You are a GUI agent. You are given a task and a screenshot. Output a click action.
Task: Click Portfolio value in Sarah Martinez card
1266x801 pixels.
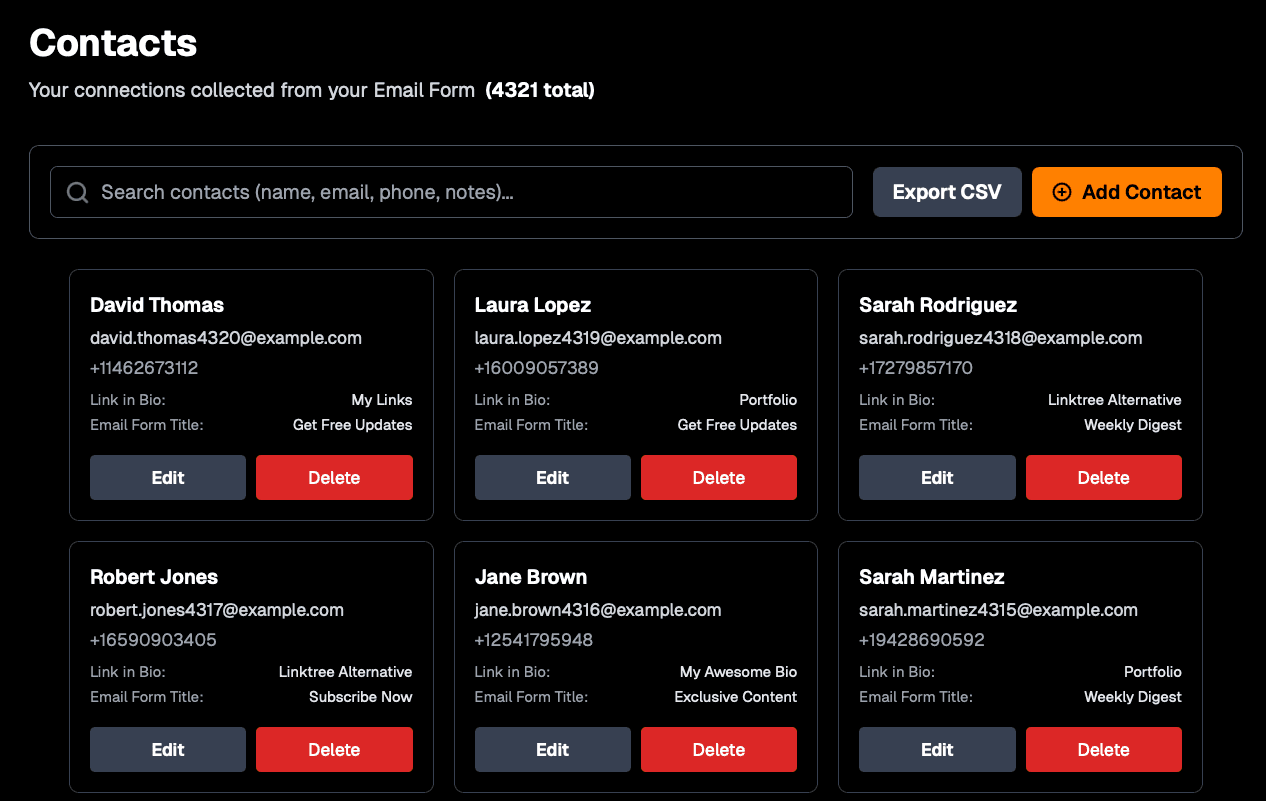(1153, 672)
